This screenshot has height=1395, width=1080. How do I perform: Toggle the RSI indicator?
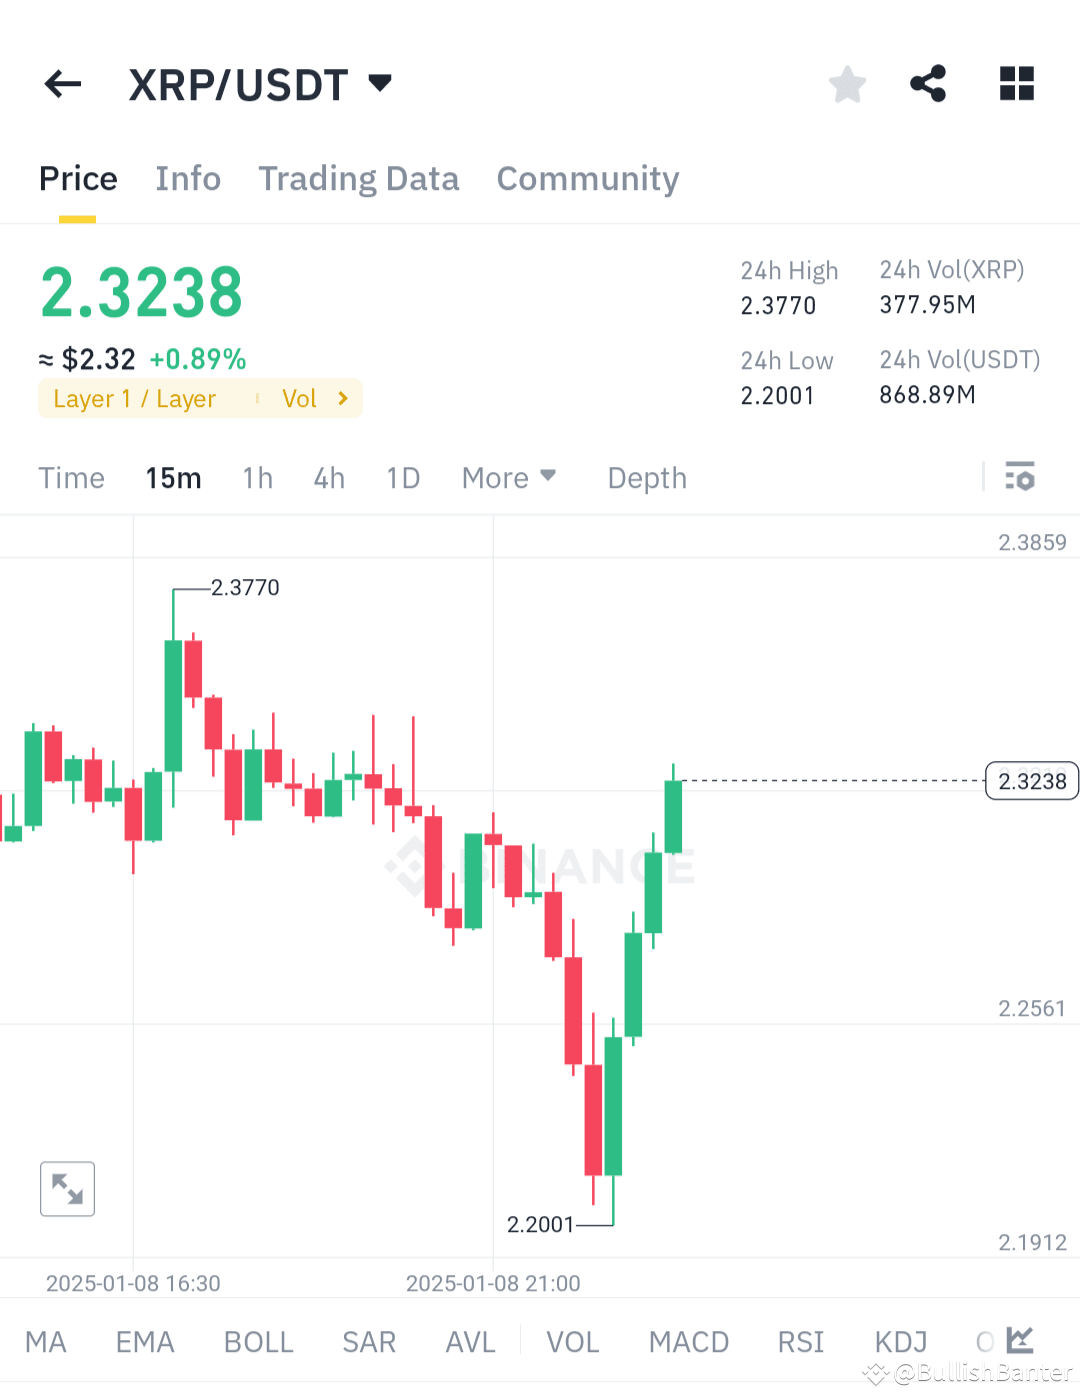(x=799, y=1342)
